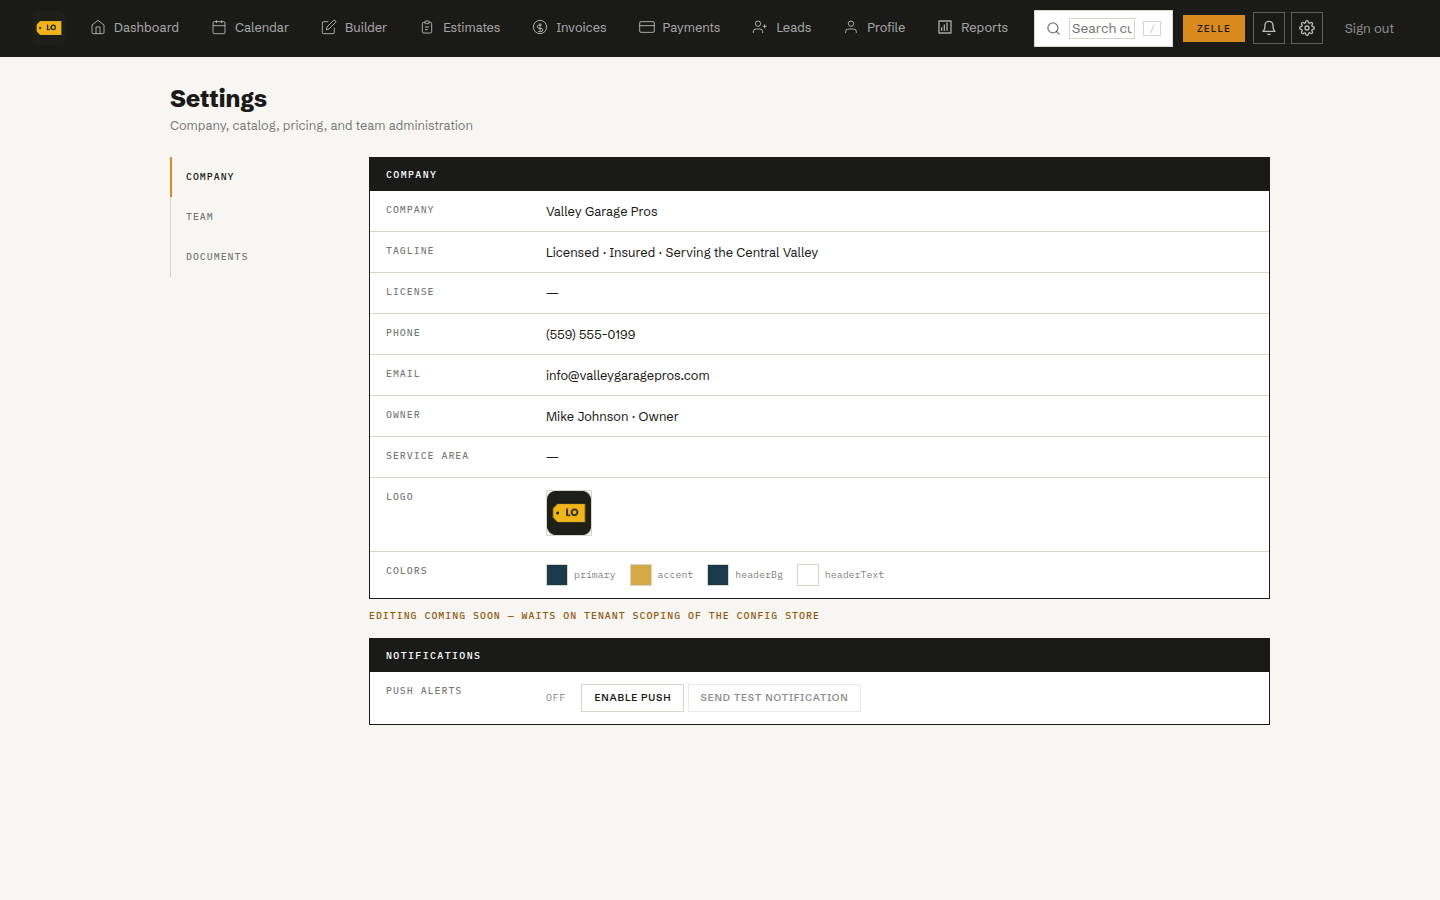Click the Estimates clipboard icon

427,28
